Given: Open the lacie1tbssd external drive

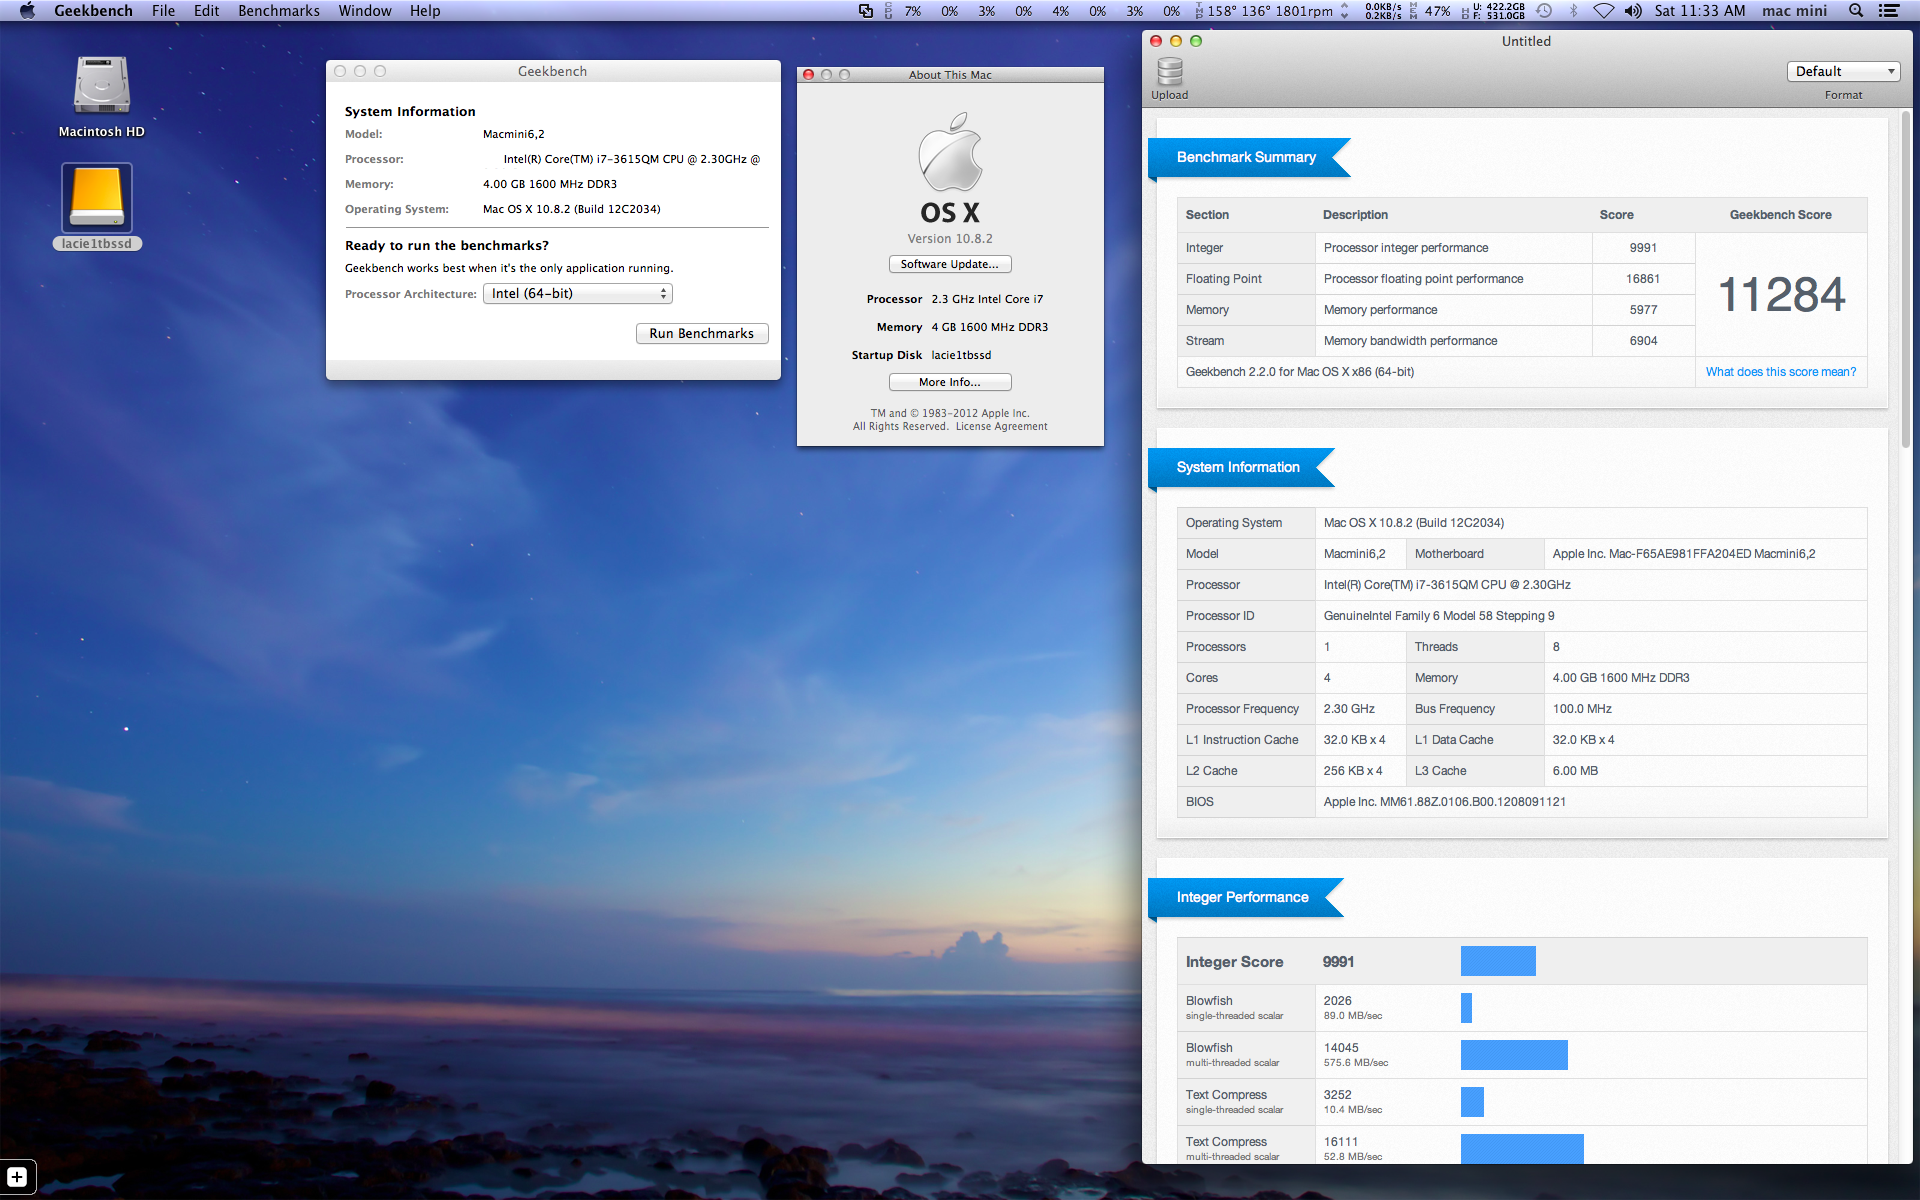Looking at the screenshot, I should click(x=97, y=200).
